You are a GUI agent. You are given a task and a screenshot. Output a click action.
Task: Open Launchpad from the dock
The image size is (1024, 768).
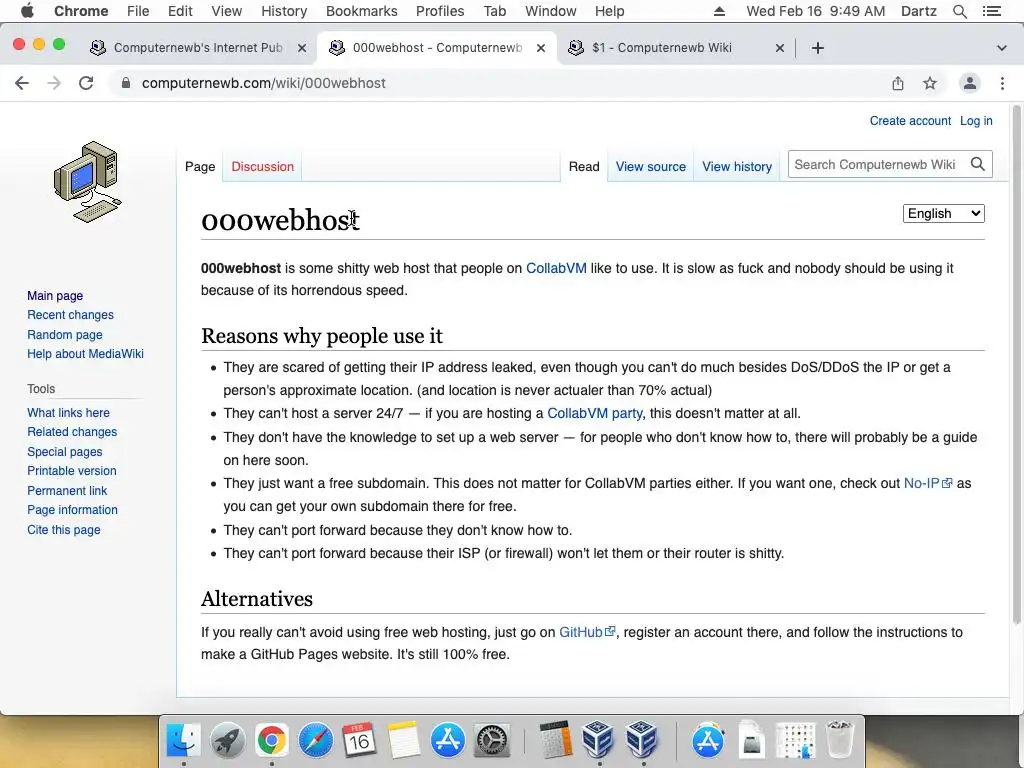(227, 740)
